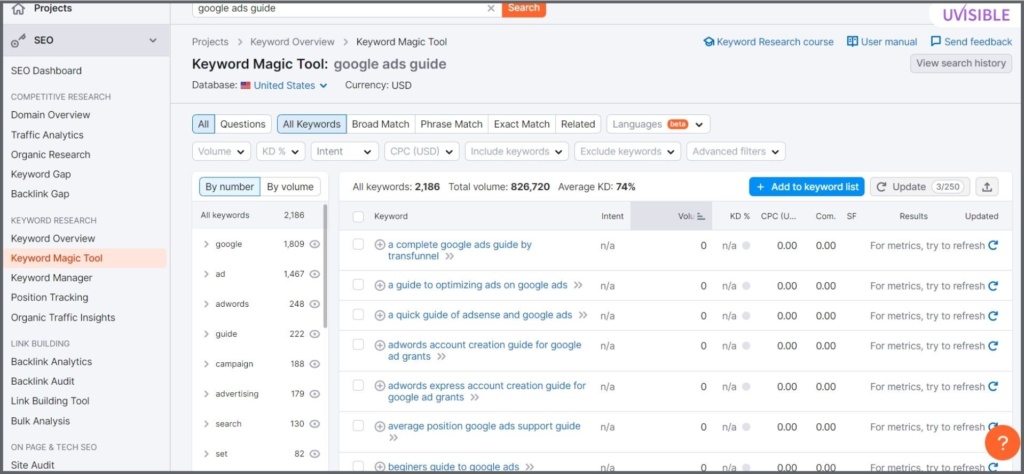Viewport: 1024px width, 474px height.
Task: Select the Questions tab
Action: (x=243, y=124)
